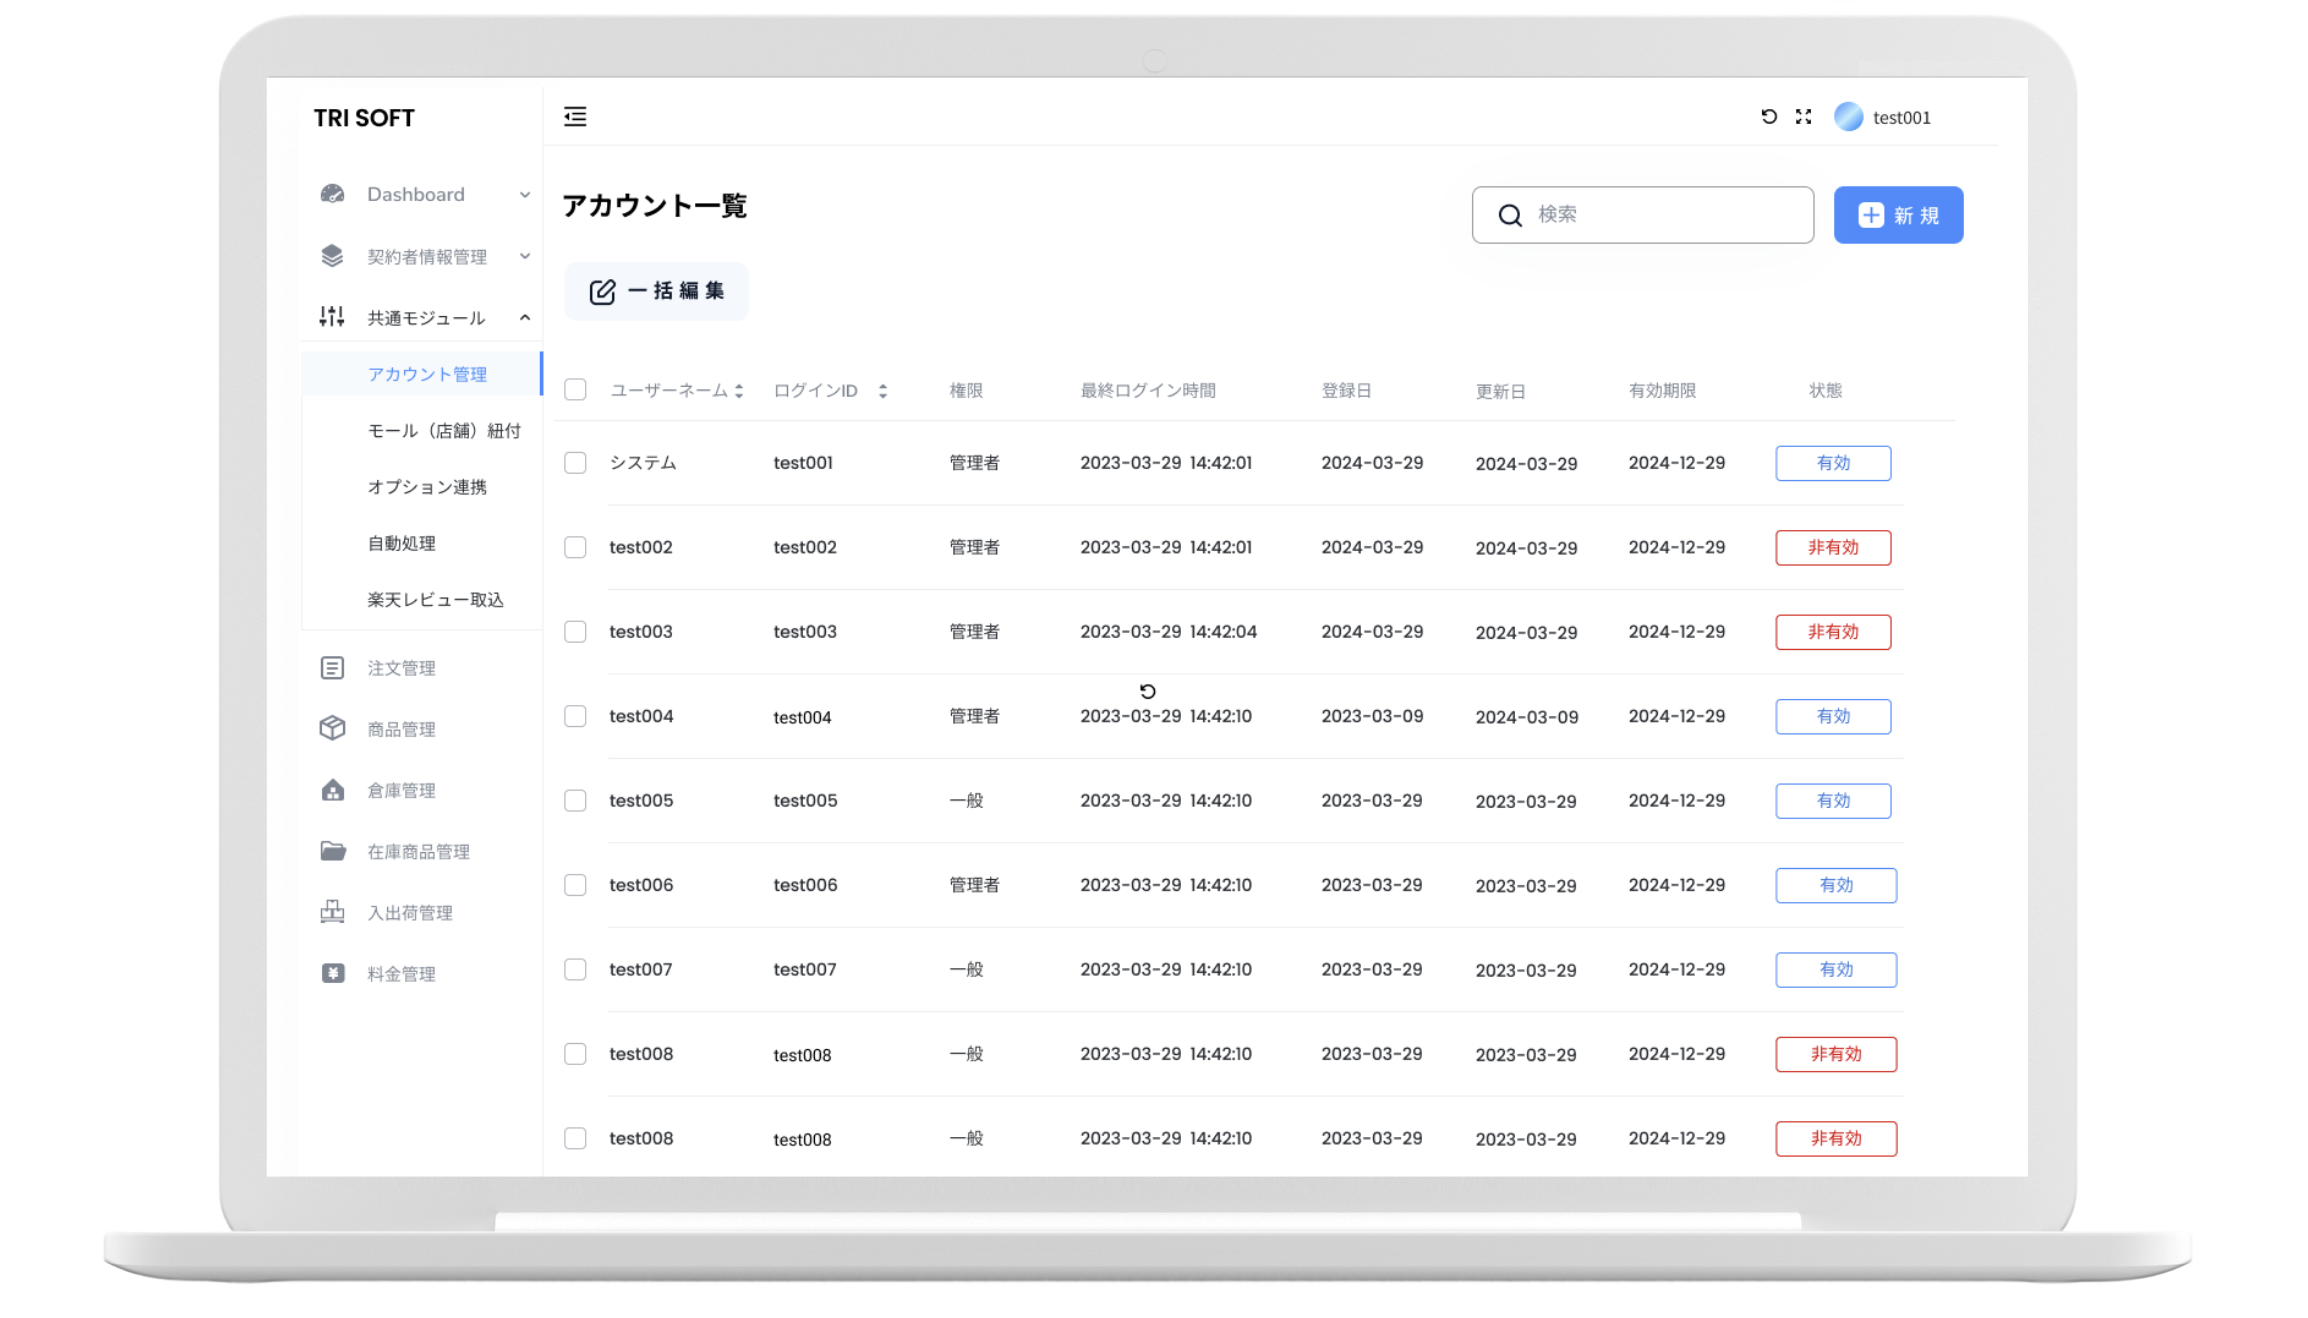Viewport: 2308px width, 1318px height.
Task: Select the Dashboard globe icon
Action: 333,194
